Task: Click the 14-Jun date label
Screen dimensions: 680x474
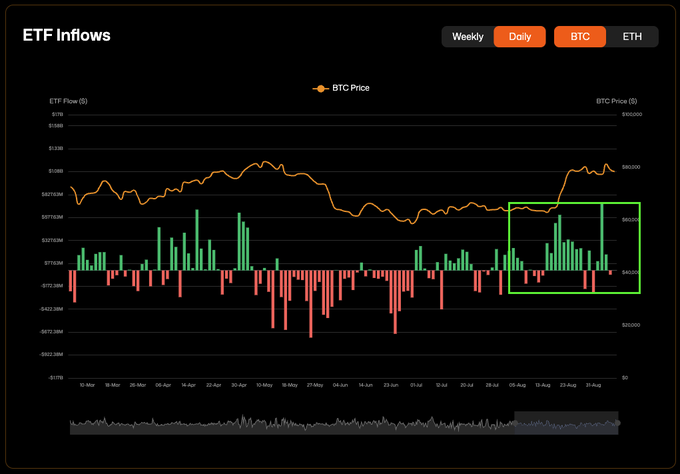Action: [x=366, y=385]
